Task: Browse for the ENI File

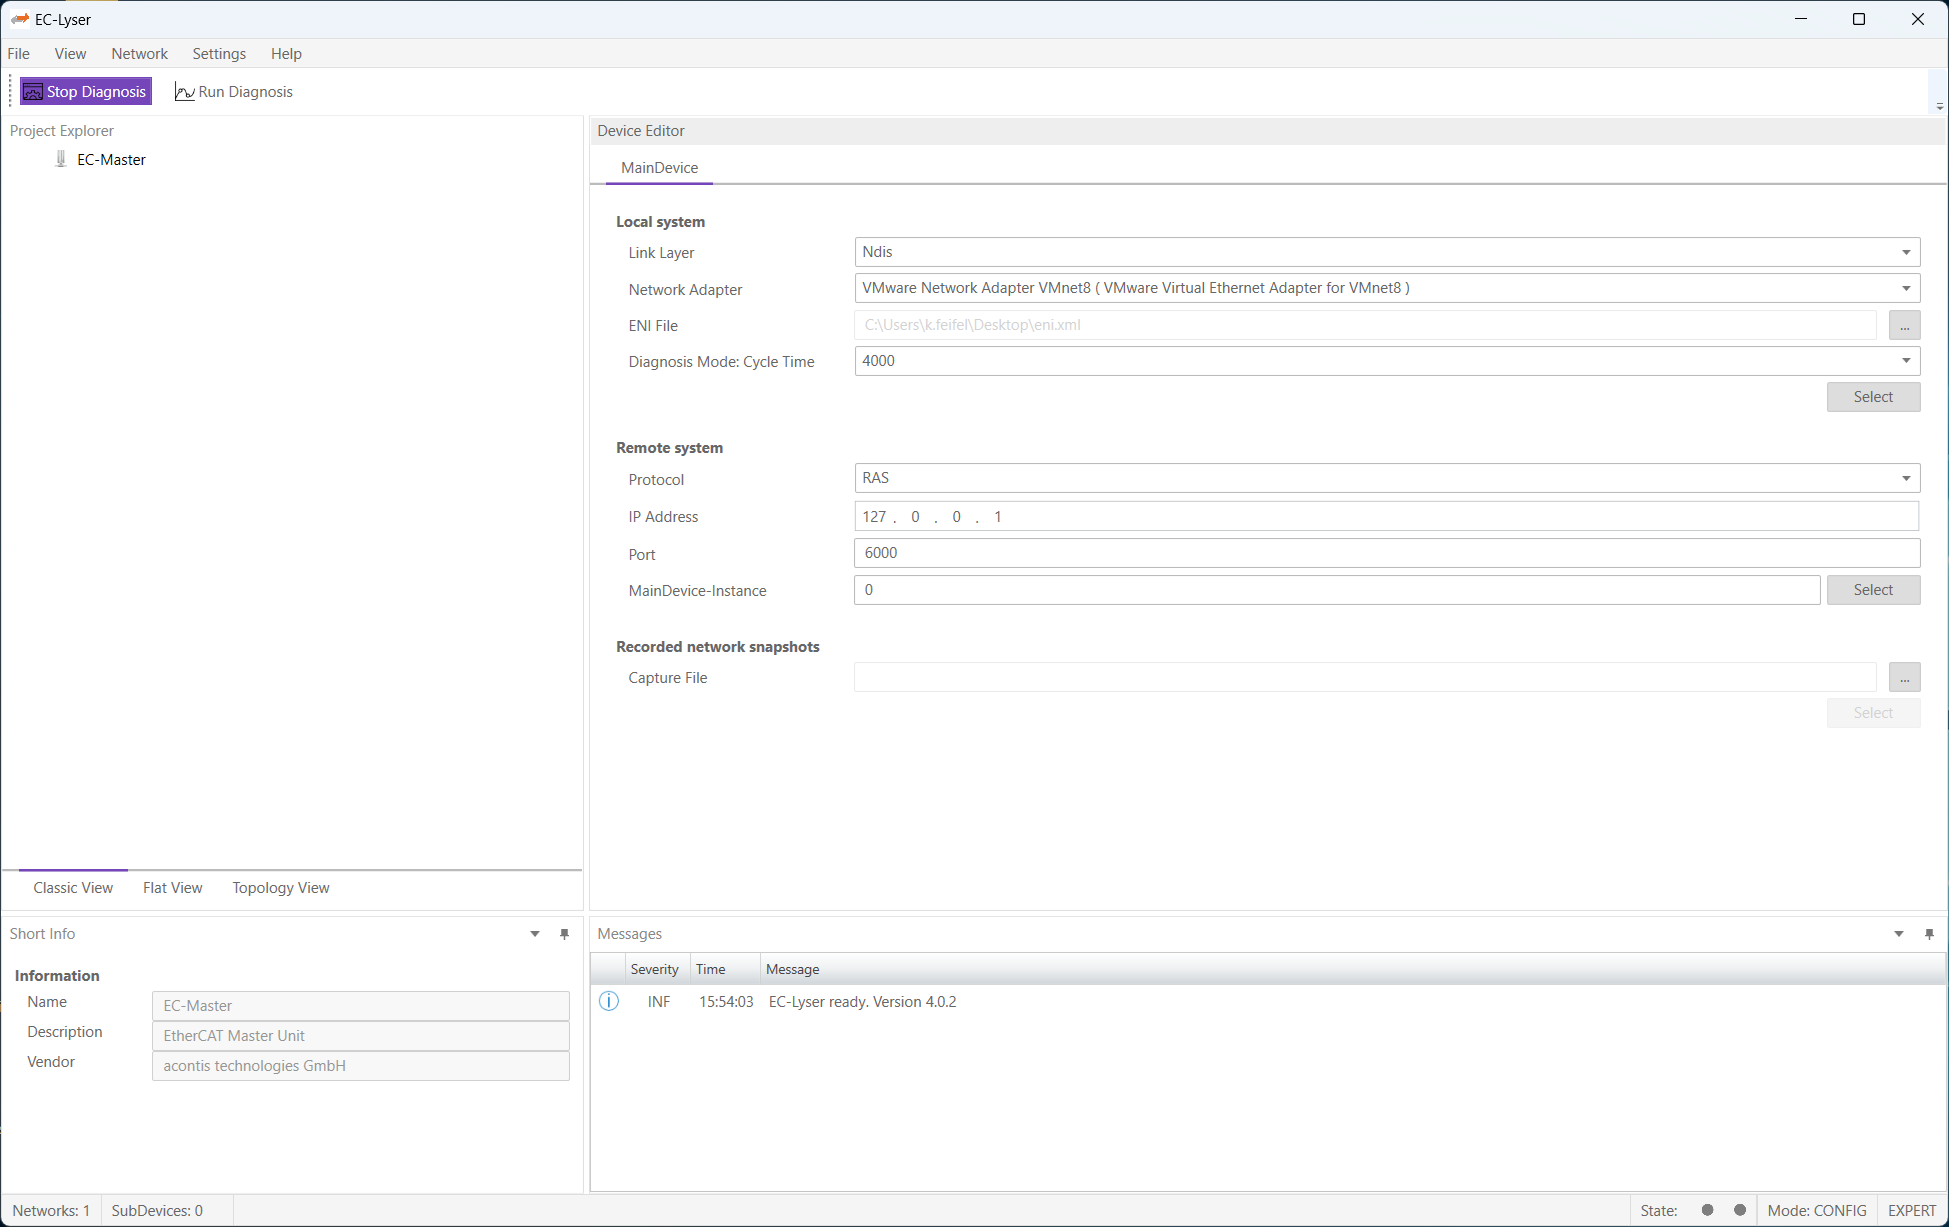Action: 1904,325
